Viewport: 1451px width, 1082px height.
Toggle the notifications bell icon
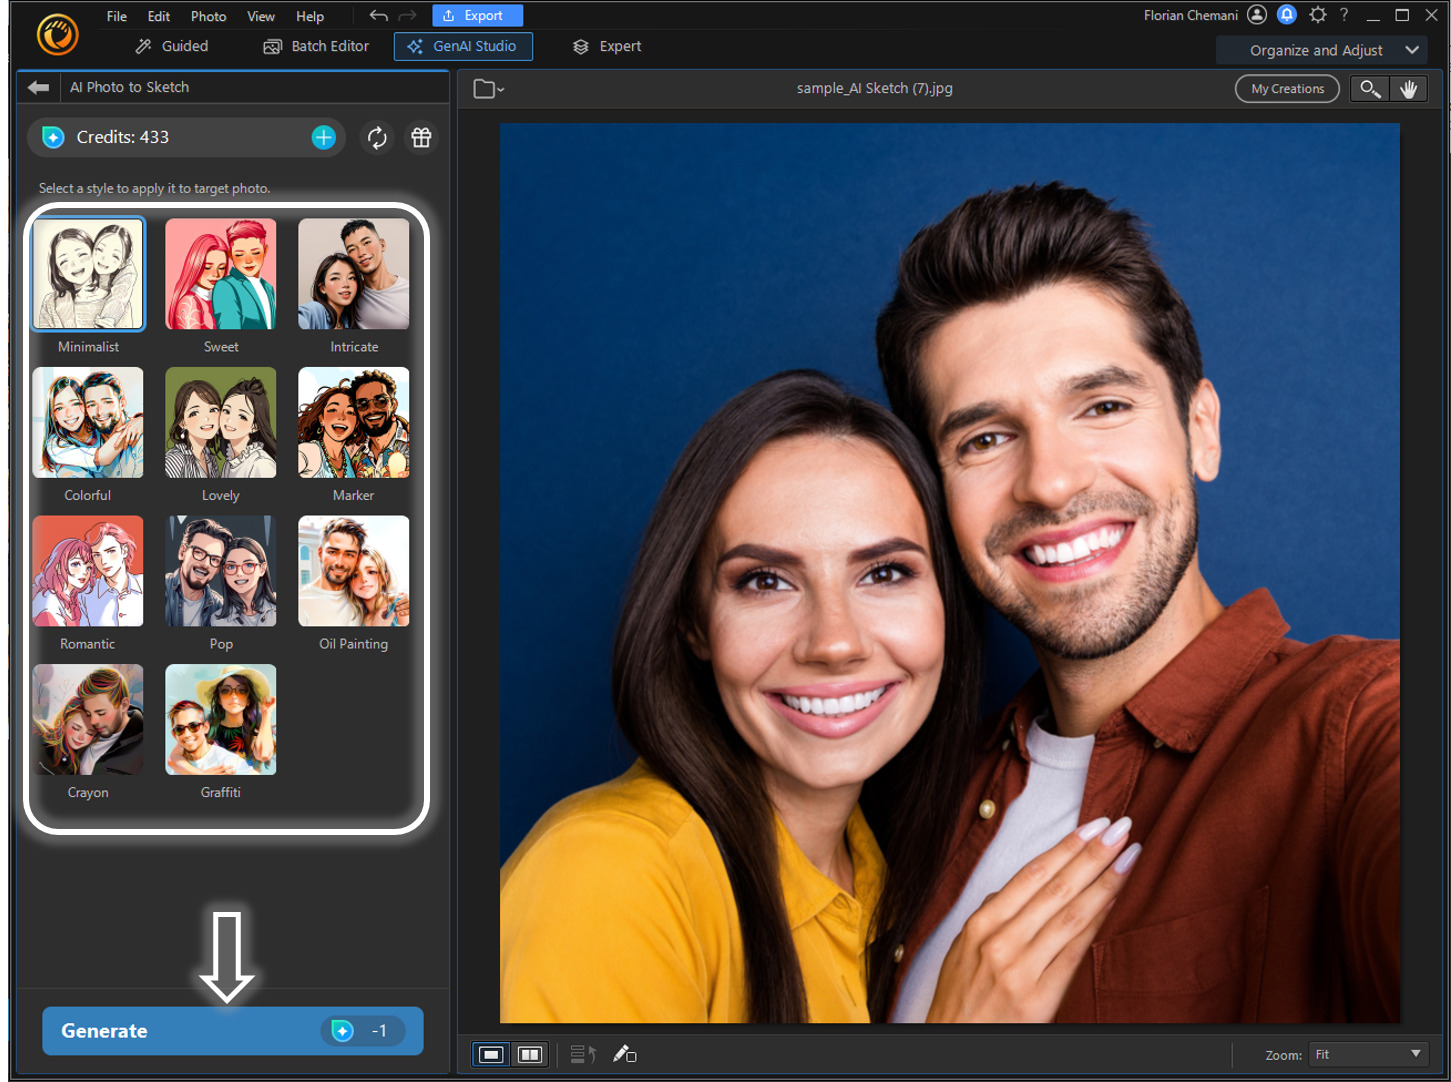[1287, 15]
